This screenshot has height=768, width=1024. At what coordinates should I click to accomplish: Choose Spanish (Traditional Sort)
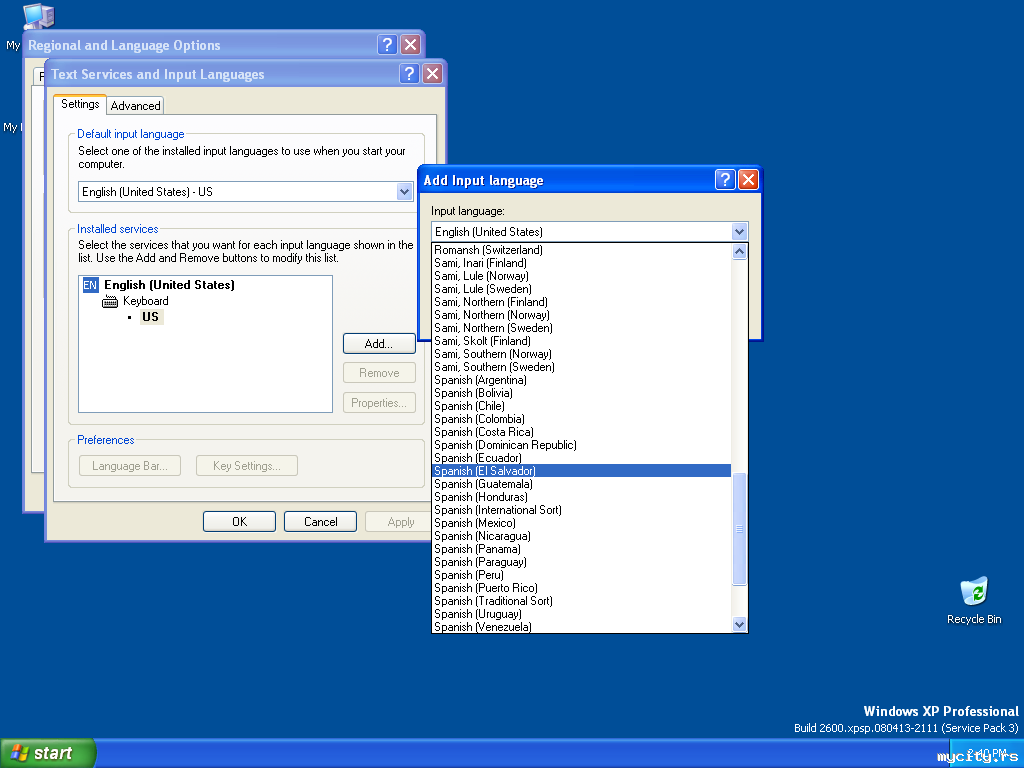point(581,601)
